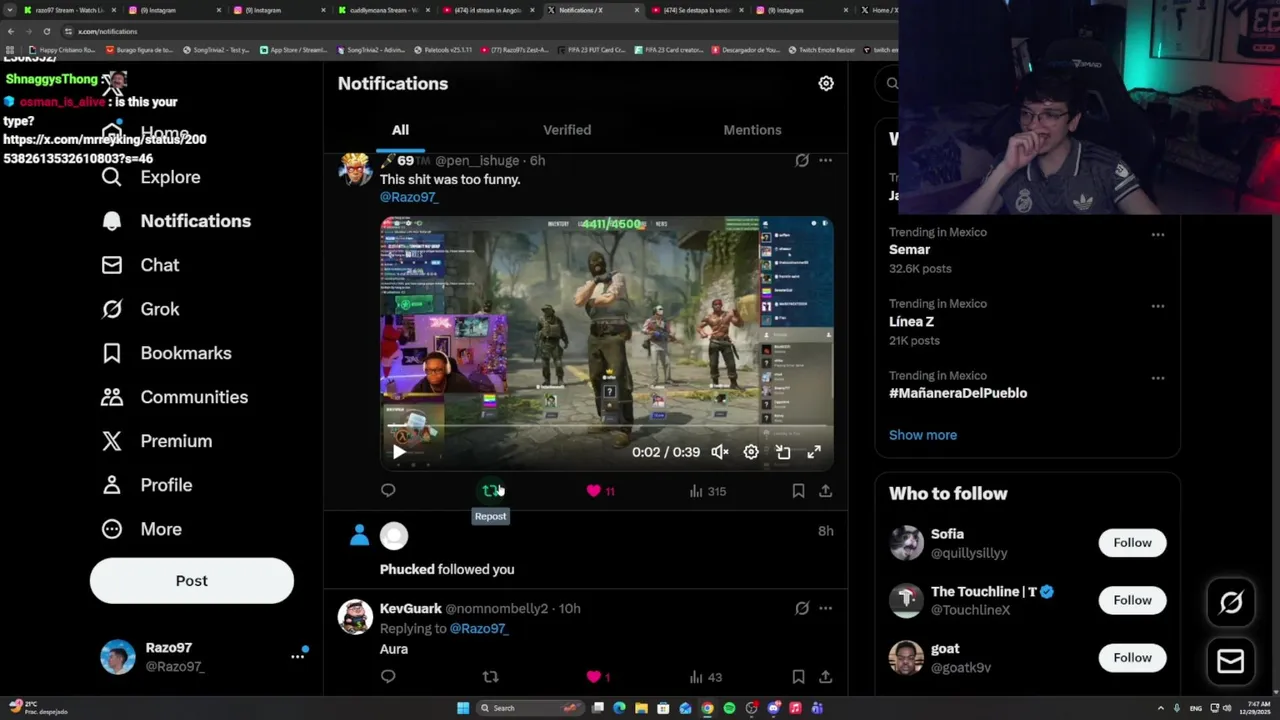1280x720 pixels.
Task: Open Premium from the sidebar
Action: point(156,441)
